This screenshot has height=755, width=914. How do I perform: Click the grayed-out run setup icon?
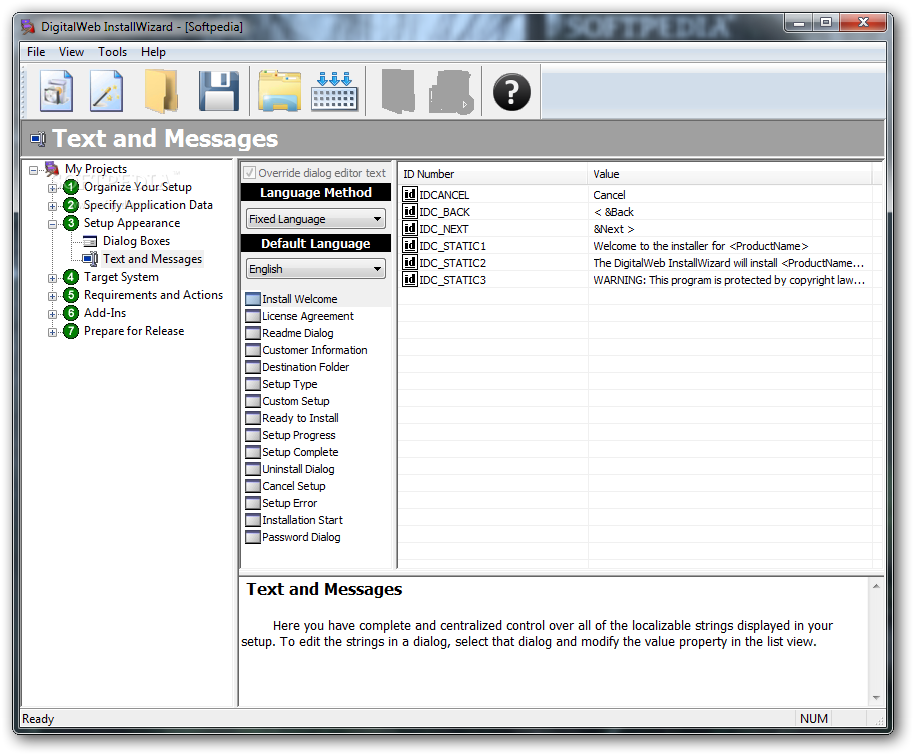[x=451, y=92]
